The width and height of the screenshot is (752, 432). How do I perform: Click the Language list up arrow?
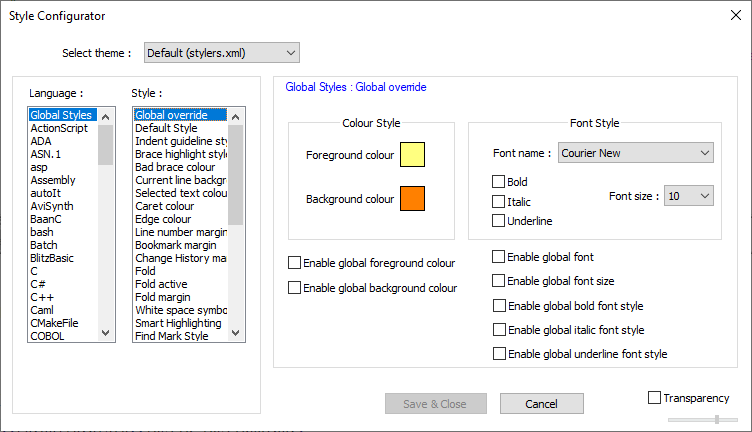[x=106, y=117]
